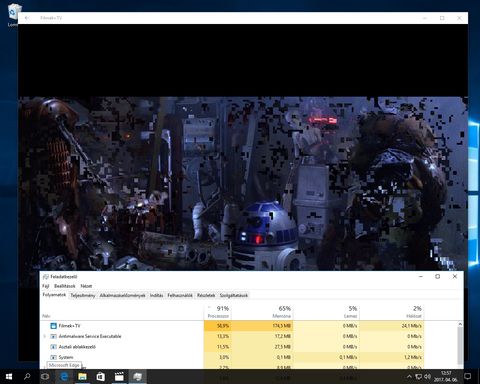Image resolution: width=480 pixels, height=384 pixels.
Task: Click the video playback area in Filmek+TV
Action: pos(243,183)
